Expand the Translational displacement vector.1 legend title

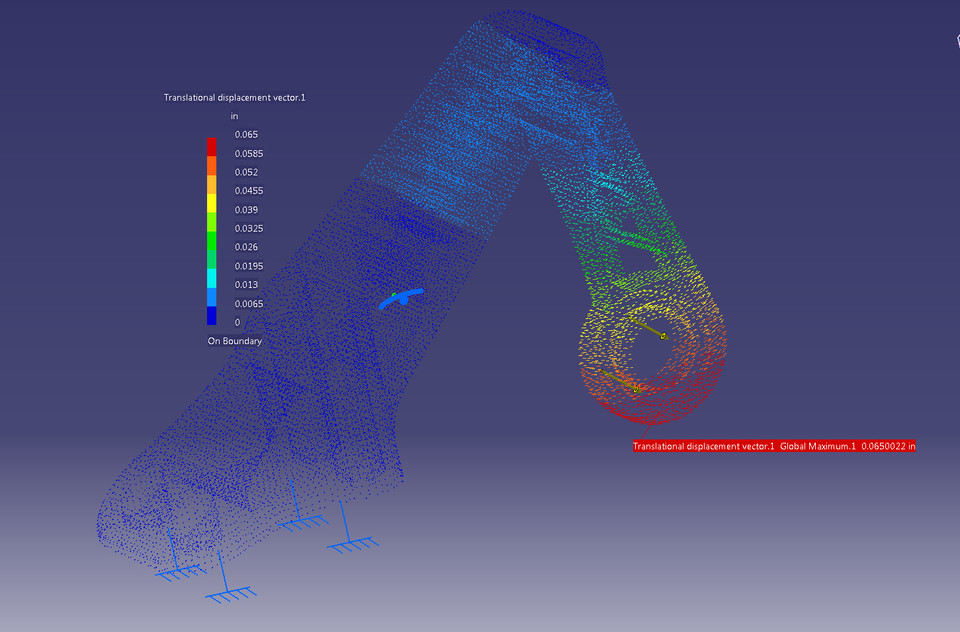pos(234,97)
